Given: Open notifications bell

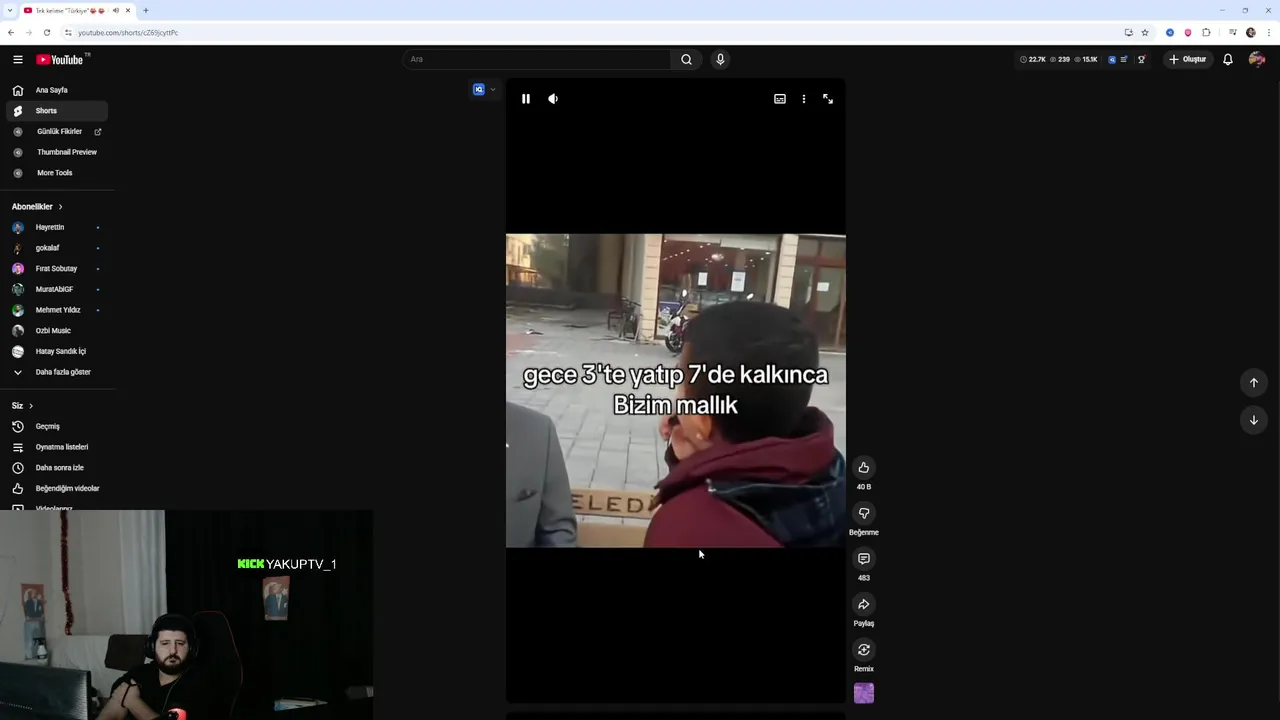Looking at the screenshot, I should pos(1228,59).
